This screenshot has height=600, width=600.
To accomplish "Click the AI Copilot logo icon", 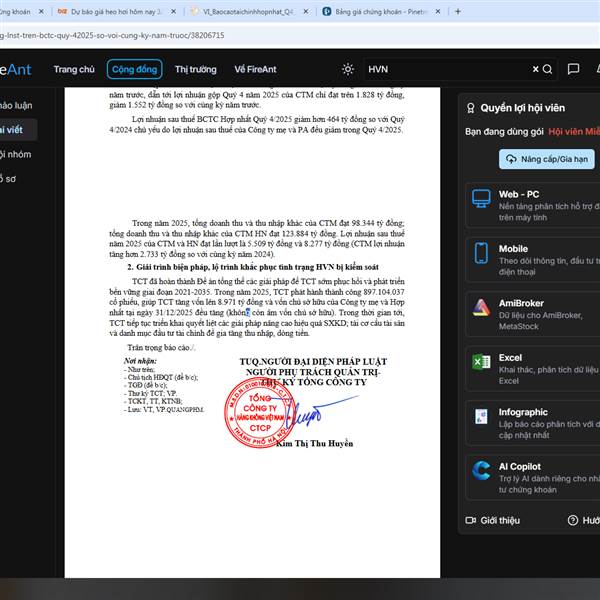I will pos(481,470).
